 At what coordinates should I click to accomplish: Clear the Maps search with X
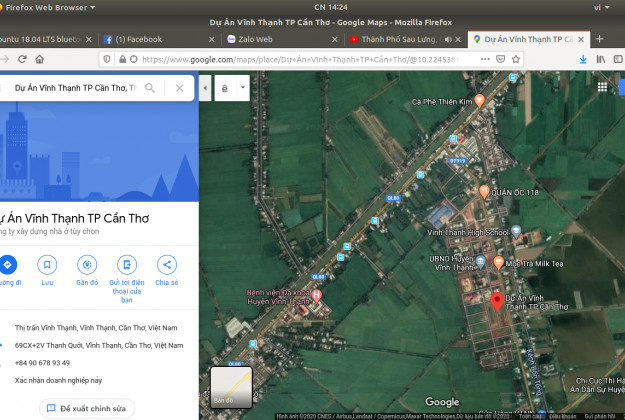coord(179,88)
